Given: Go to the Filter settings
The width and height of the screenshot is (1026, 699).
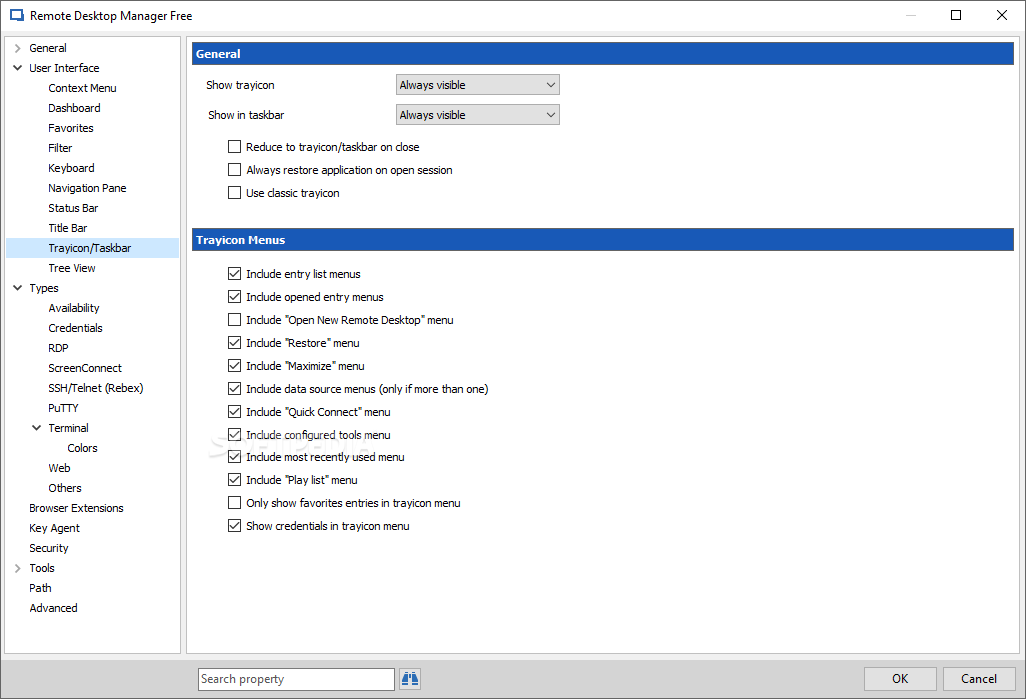Looking at the screenshot, I should pyautogui.click(x=60, y=148).
